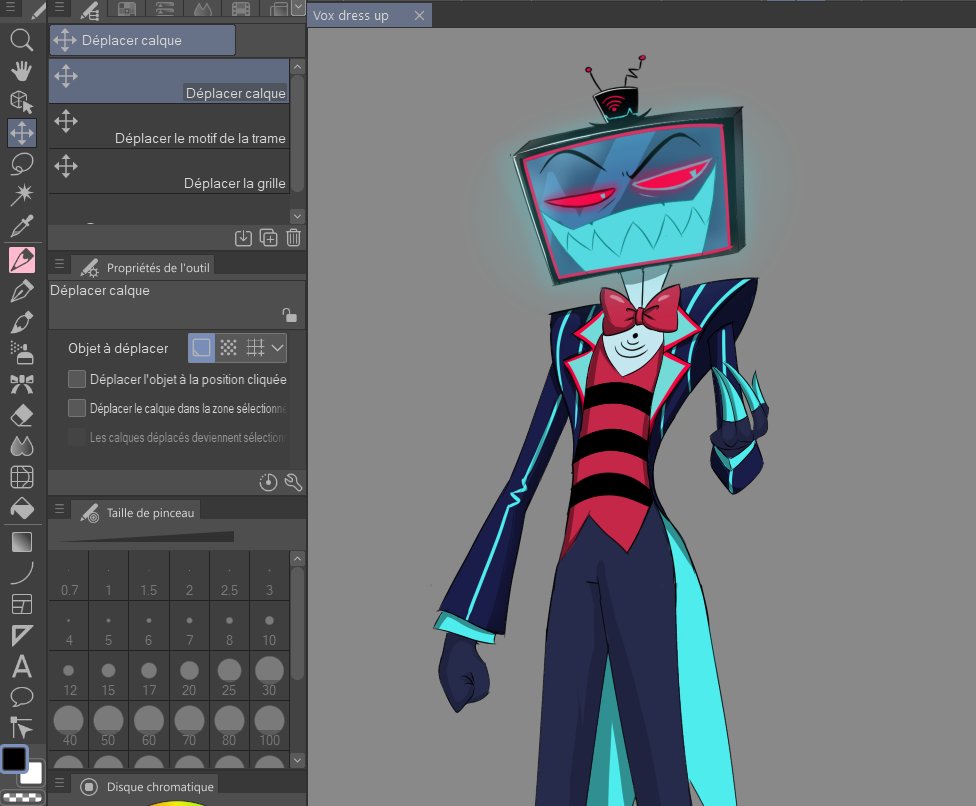Image resolution: width=976 pixels, height=806 pixels.
Task: Open Taille de pinceau tab
Action: click(137, 513)
